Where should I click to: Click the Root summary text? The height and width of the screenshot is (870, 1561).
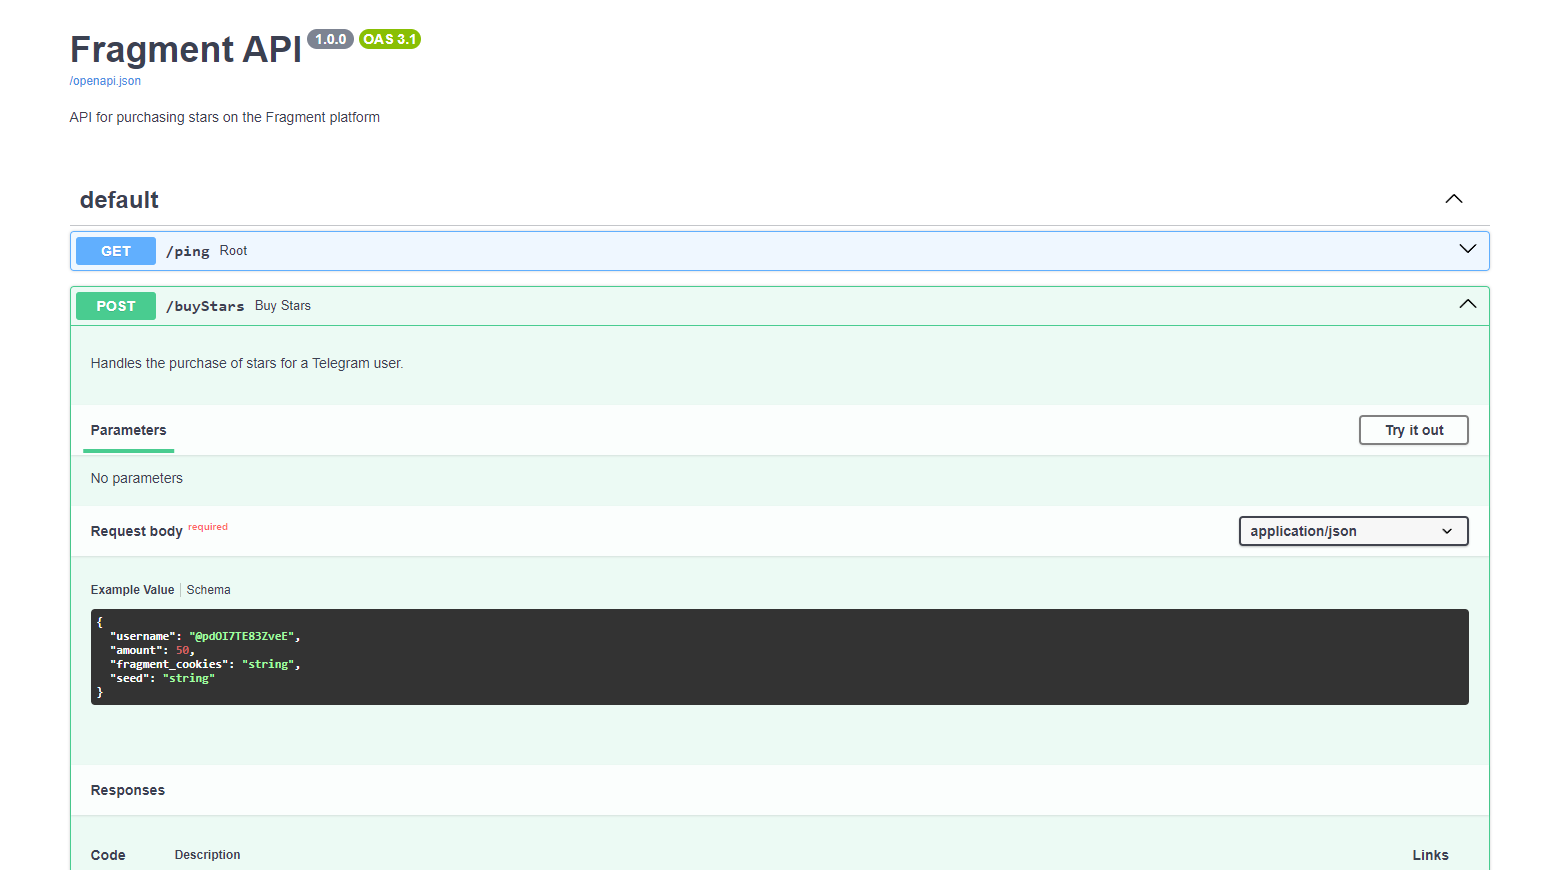(233, 251)
